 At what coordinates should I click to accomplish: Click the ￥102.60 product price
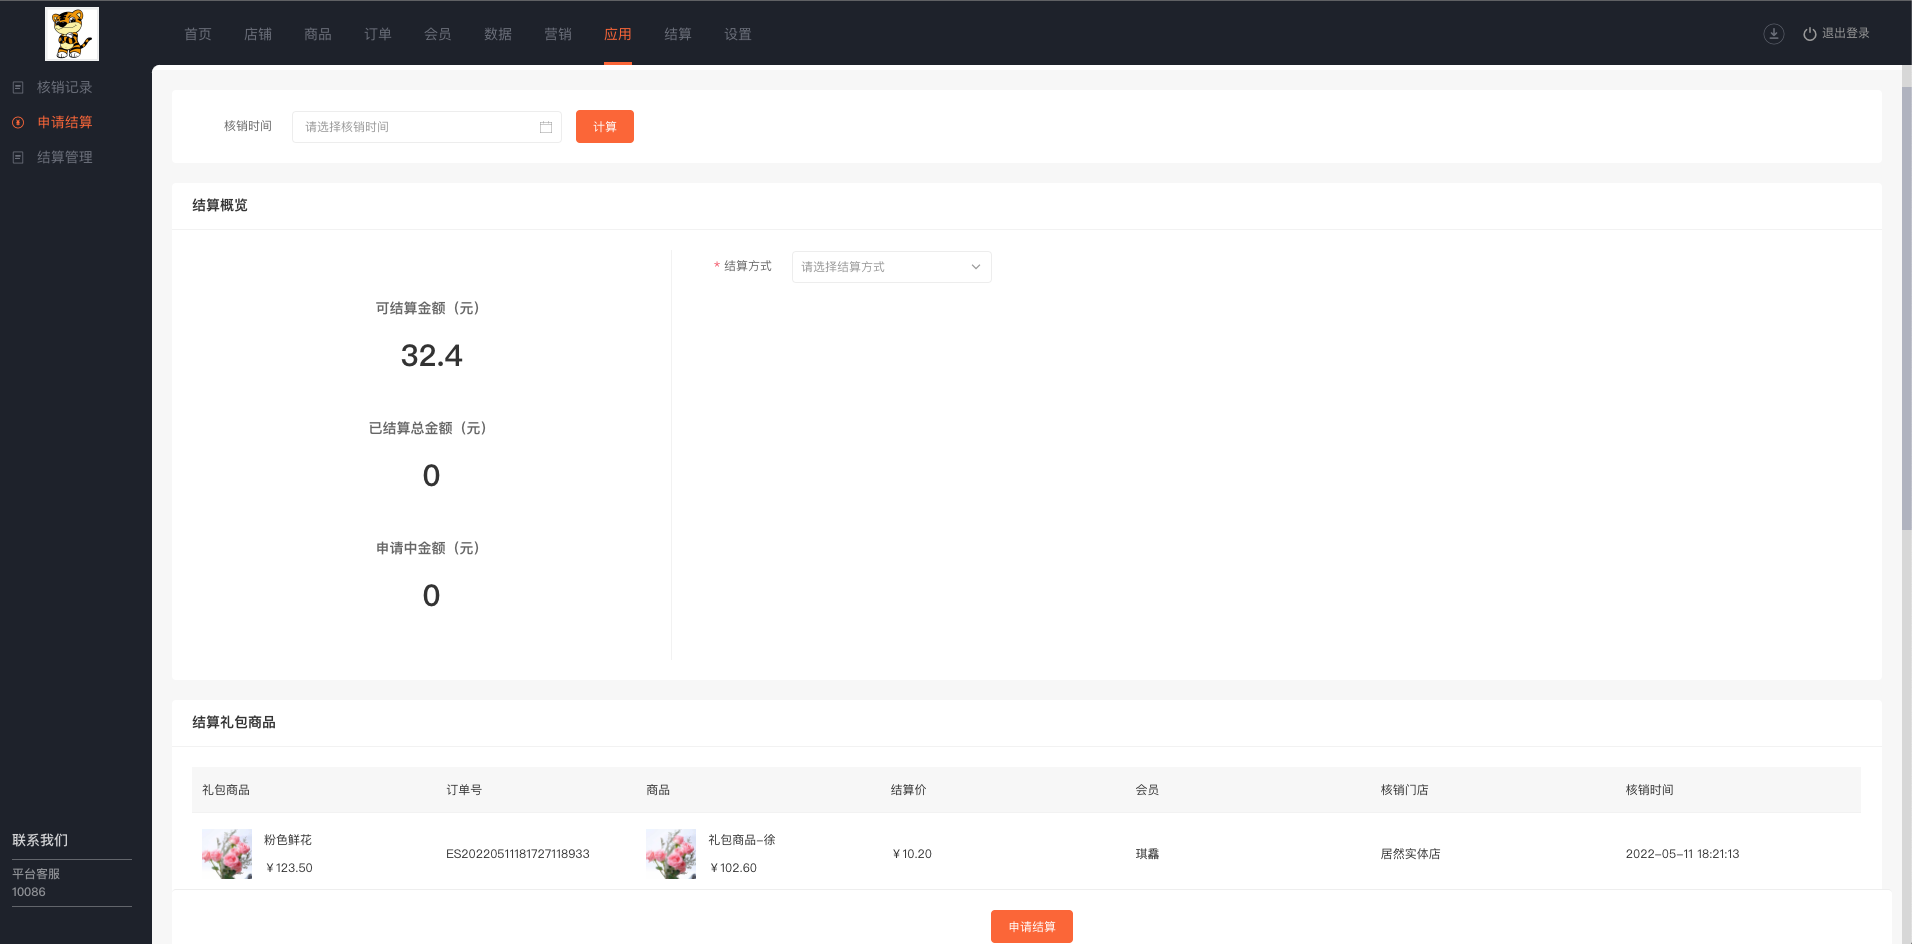pyautogui.click(x=732, y=868)
